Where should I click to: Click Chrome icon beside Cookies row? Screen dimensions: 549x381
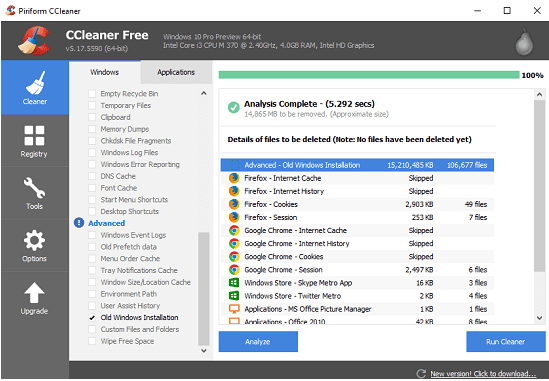pos(234,257)
